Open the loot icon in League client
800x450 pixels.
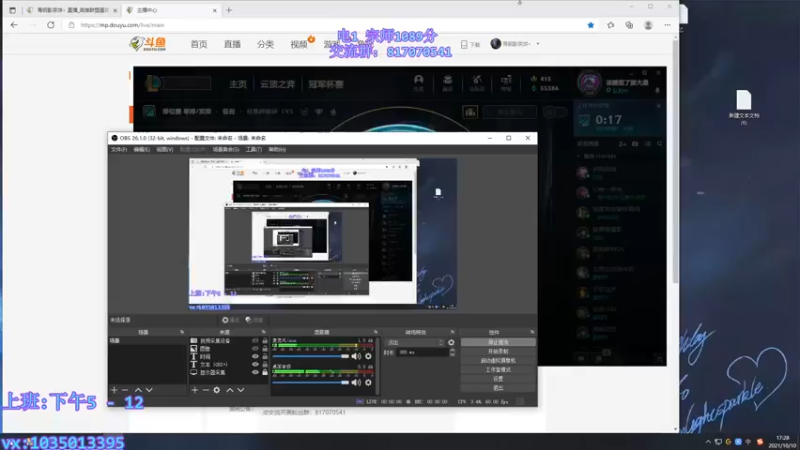coord(477,83)
